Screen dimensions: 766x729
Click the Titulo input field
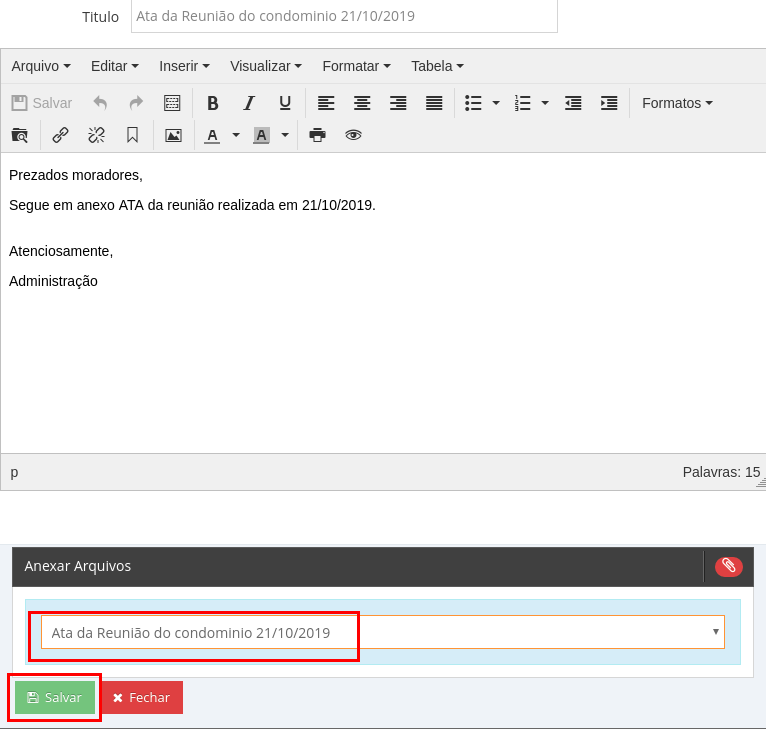click(344, 17)
